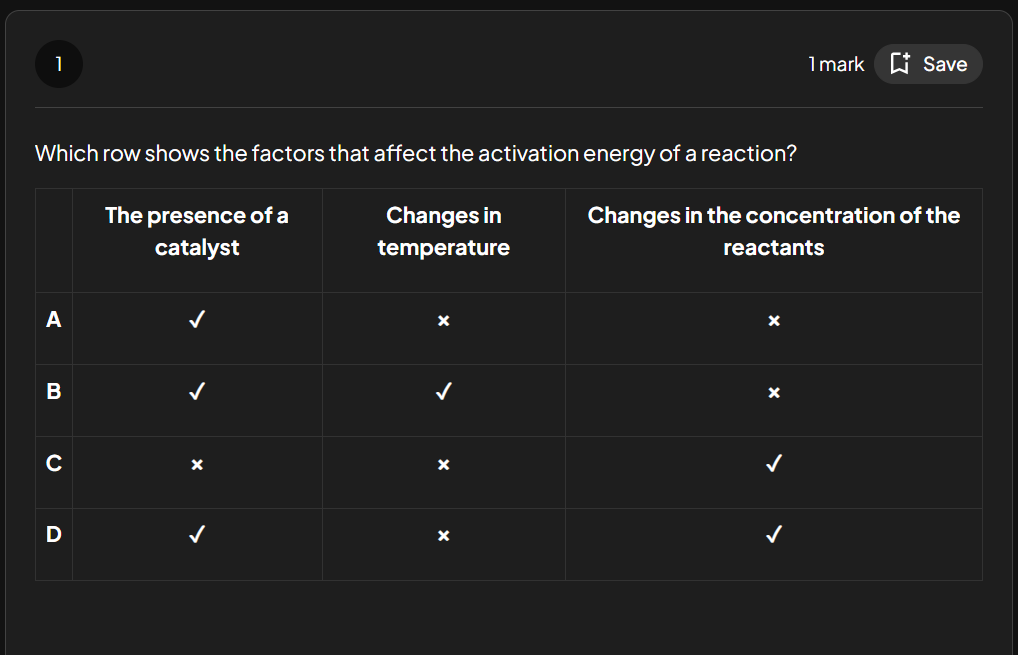Click the concentration of reactants column header

click(773, 231)
